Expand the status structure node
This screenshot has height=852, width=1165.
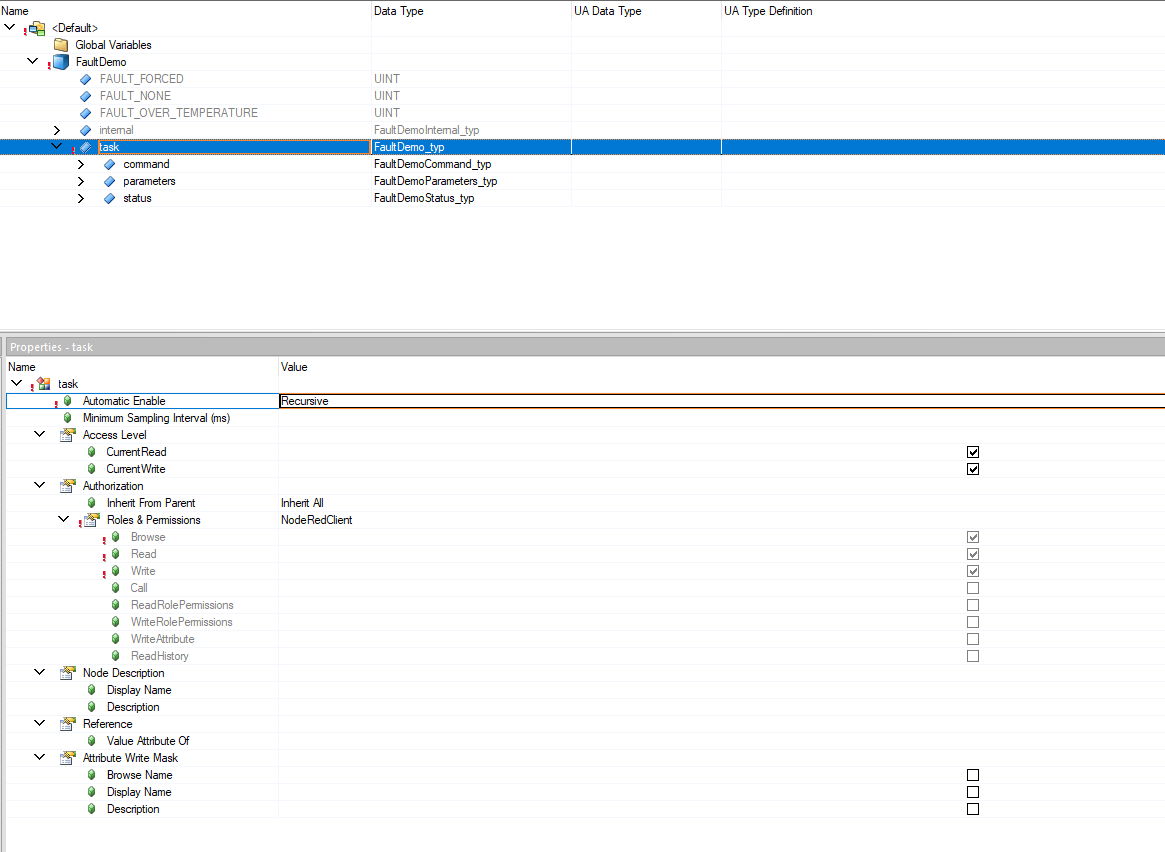(80, 199)
